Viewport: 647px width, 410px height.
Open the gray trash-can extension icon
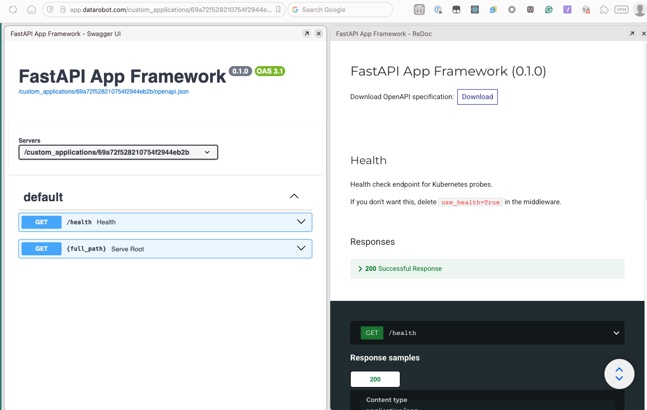419,9
